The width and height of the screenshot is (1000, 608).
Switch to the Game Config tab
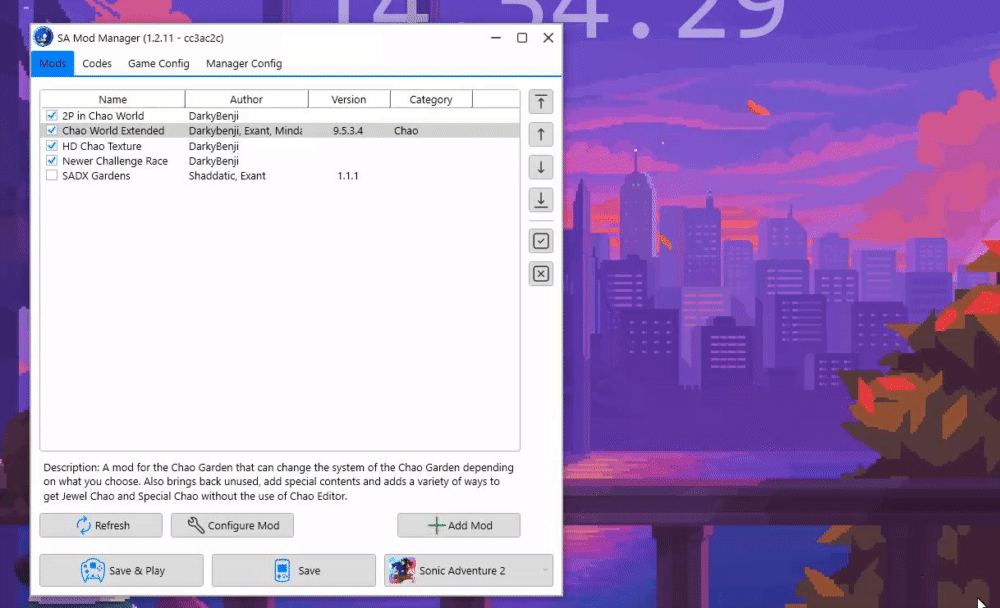click(x=159, y=63)
